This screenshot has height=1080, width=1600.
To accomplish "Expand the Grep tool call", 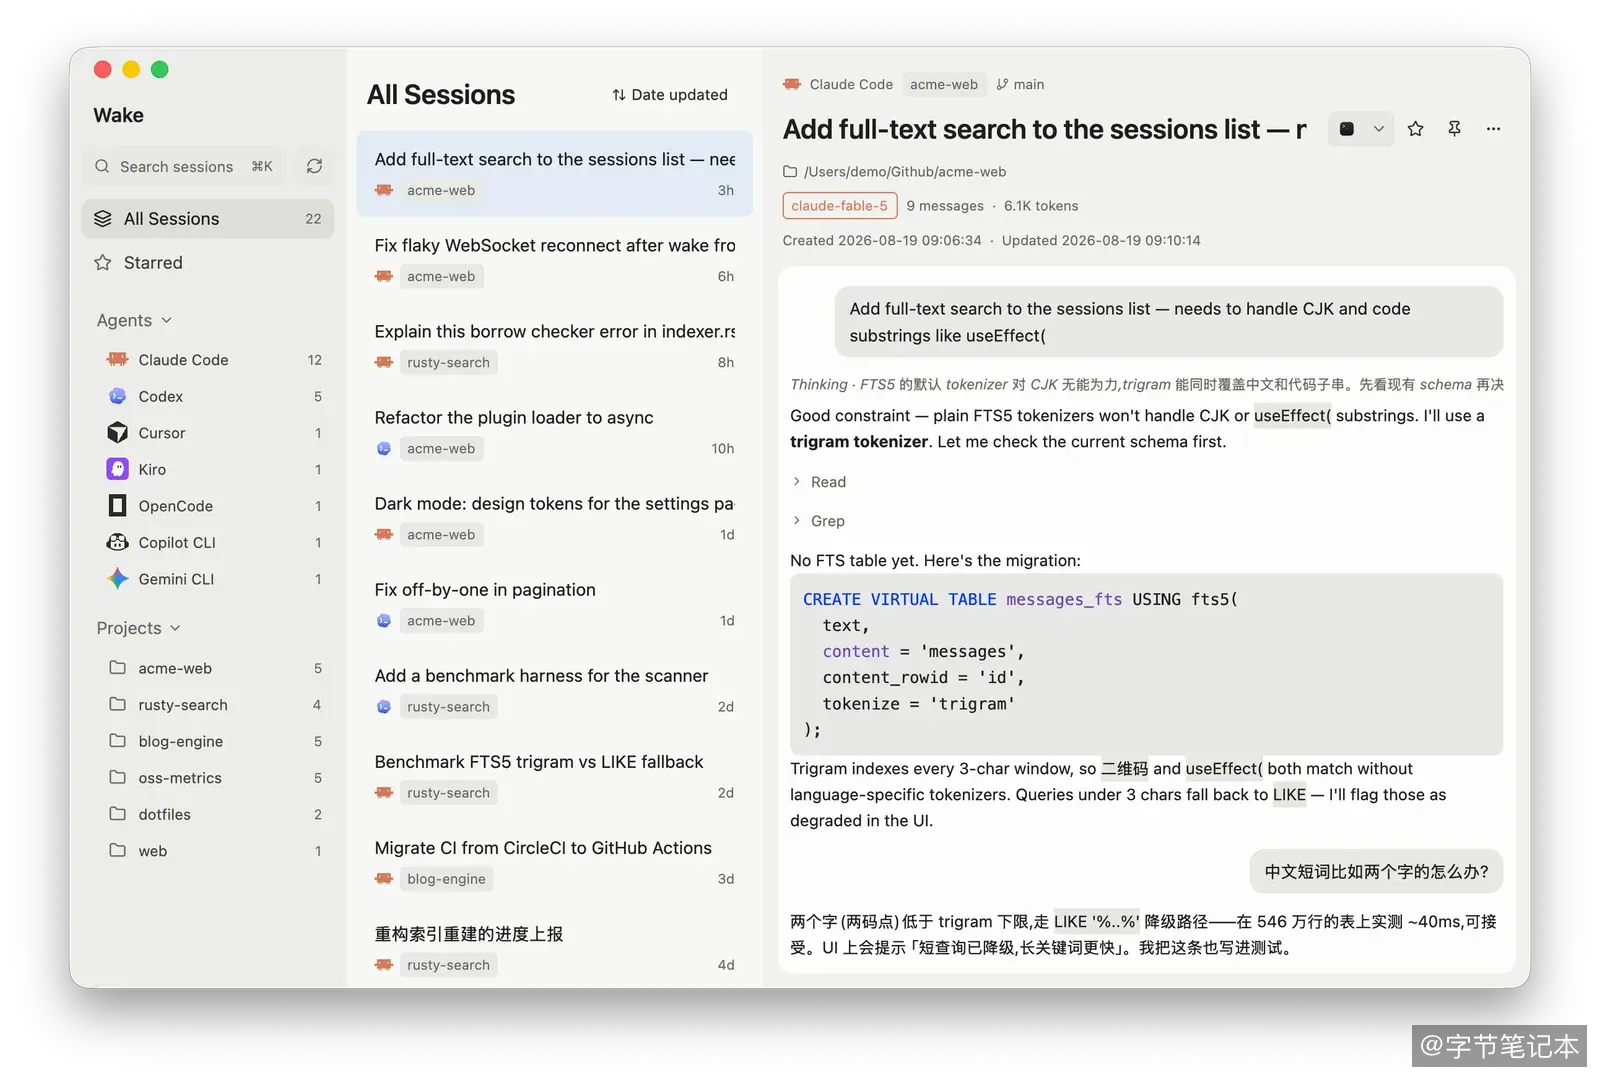I will [x=818, y=520].
